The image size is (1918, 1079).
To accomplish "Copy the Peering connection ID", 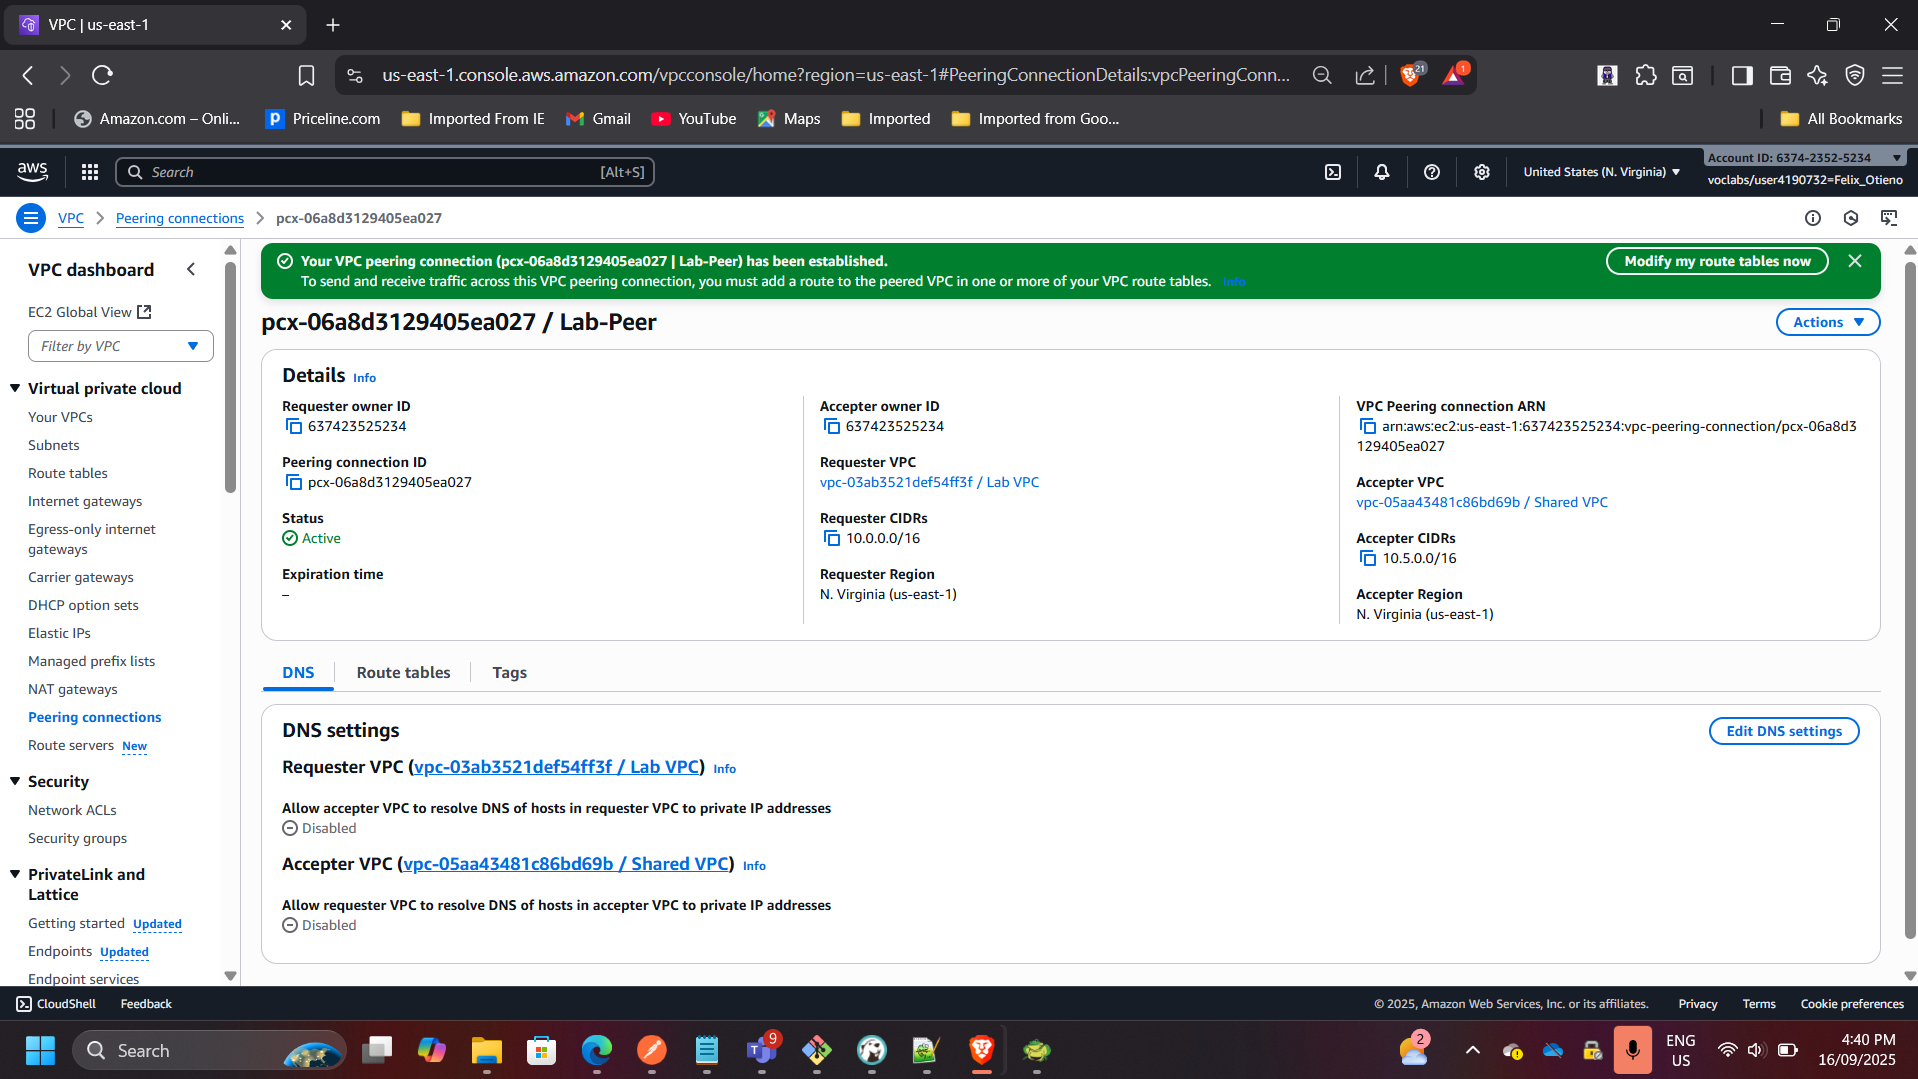I will click(x=294, y=482).
